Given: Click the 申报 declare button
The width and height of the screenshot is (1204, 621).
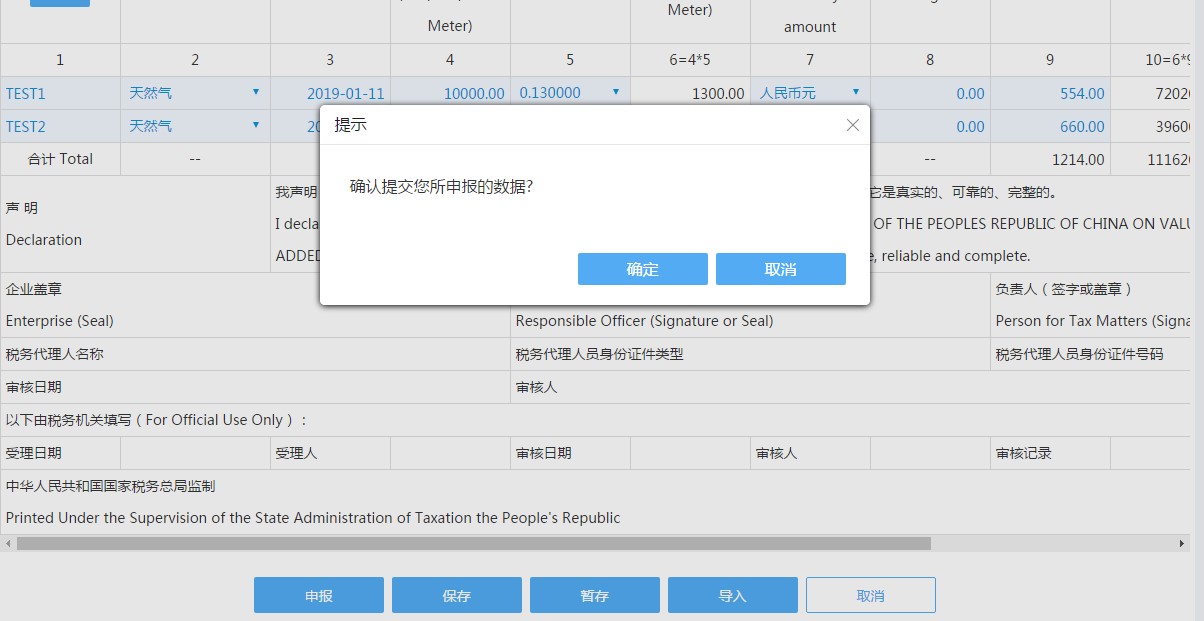Looking at the screenshot, I should coord(318,595).
